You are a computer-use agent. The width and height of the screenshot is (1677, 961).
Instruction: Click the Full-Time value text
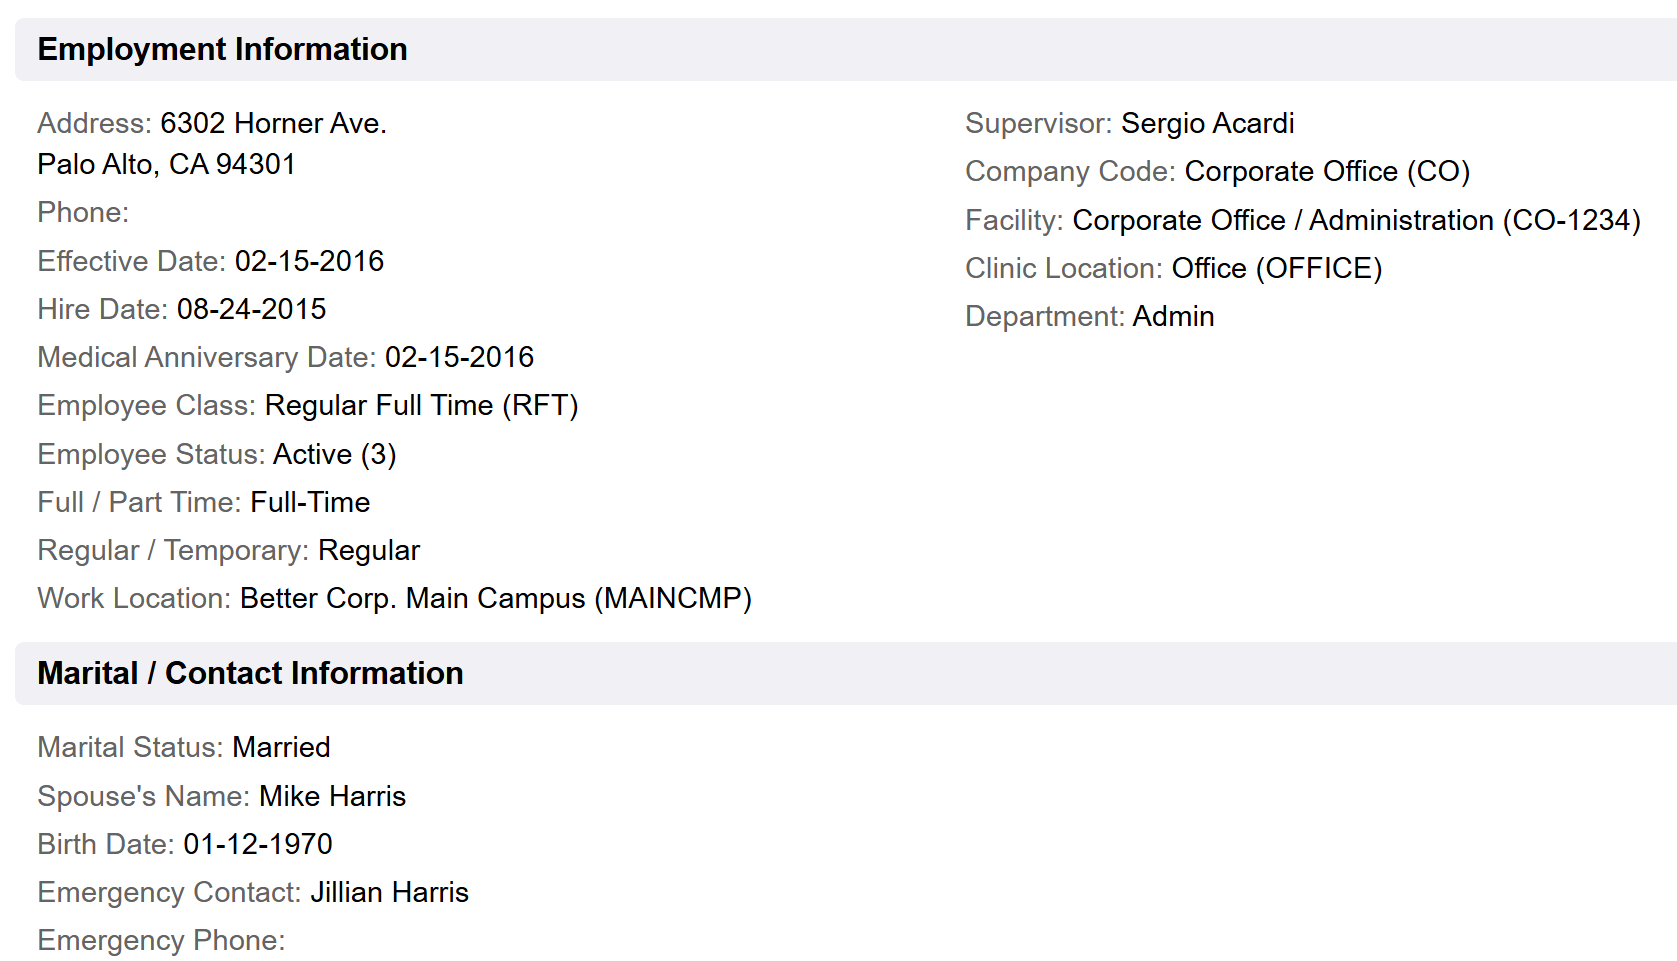click(310, 502)
